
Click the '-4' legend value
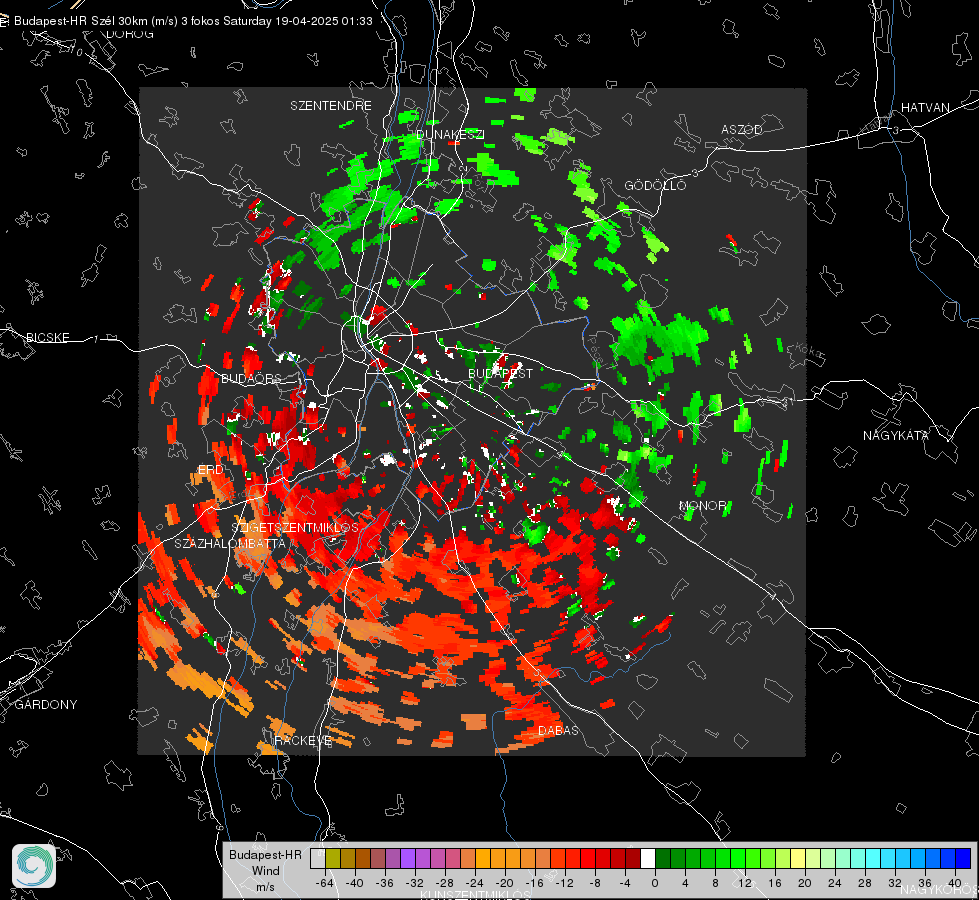[x=625, y=883]
